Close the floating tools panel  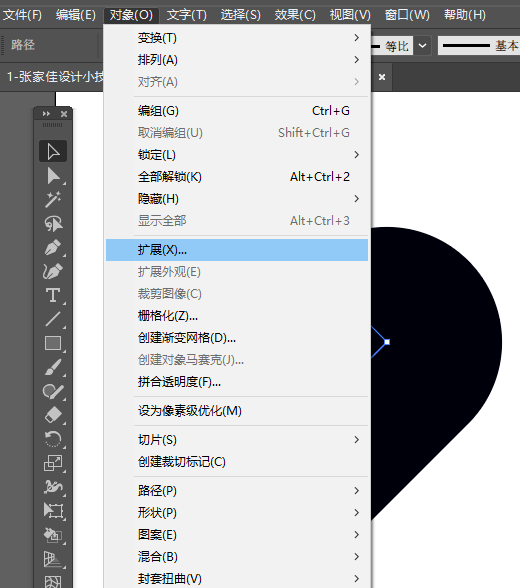(64, 114)
